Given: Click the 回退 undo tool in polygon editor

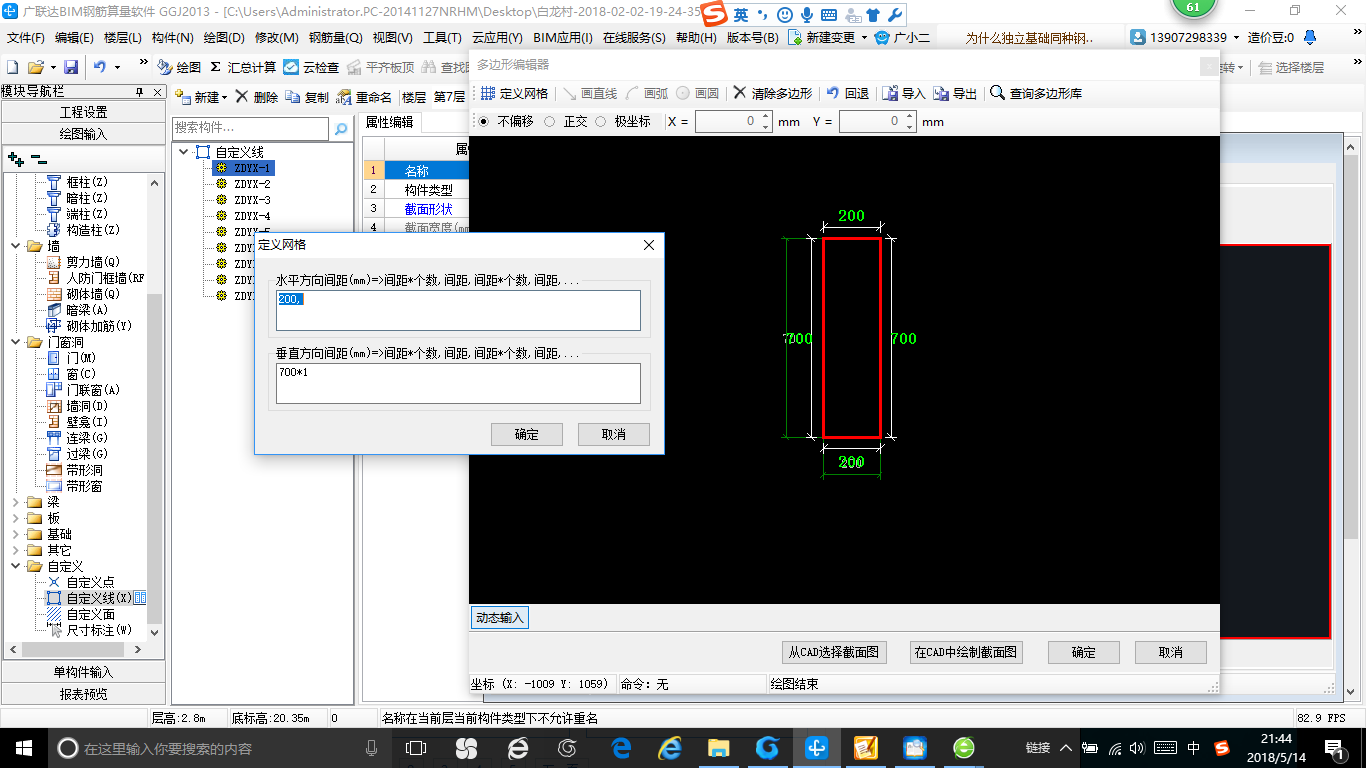Looking at the screenshot, I should (848, 93).
